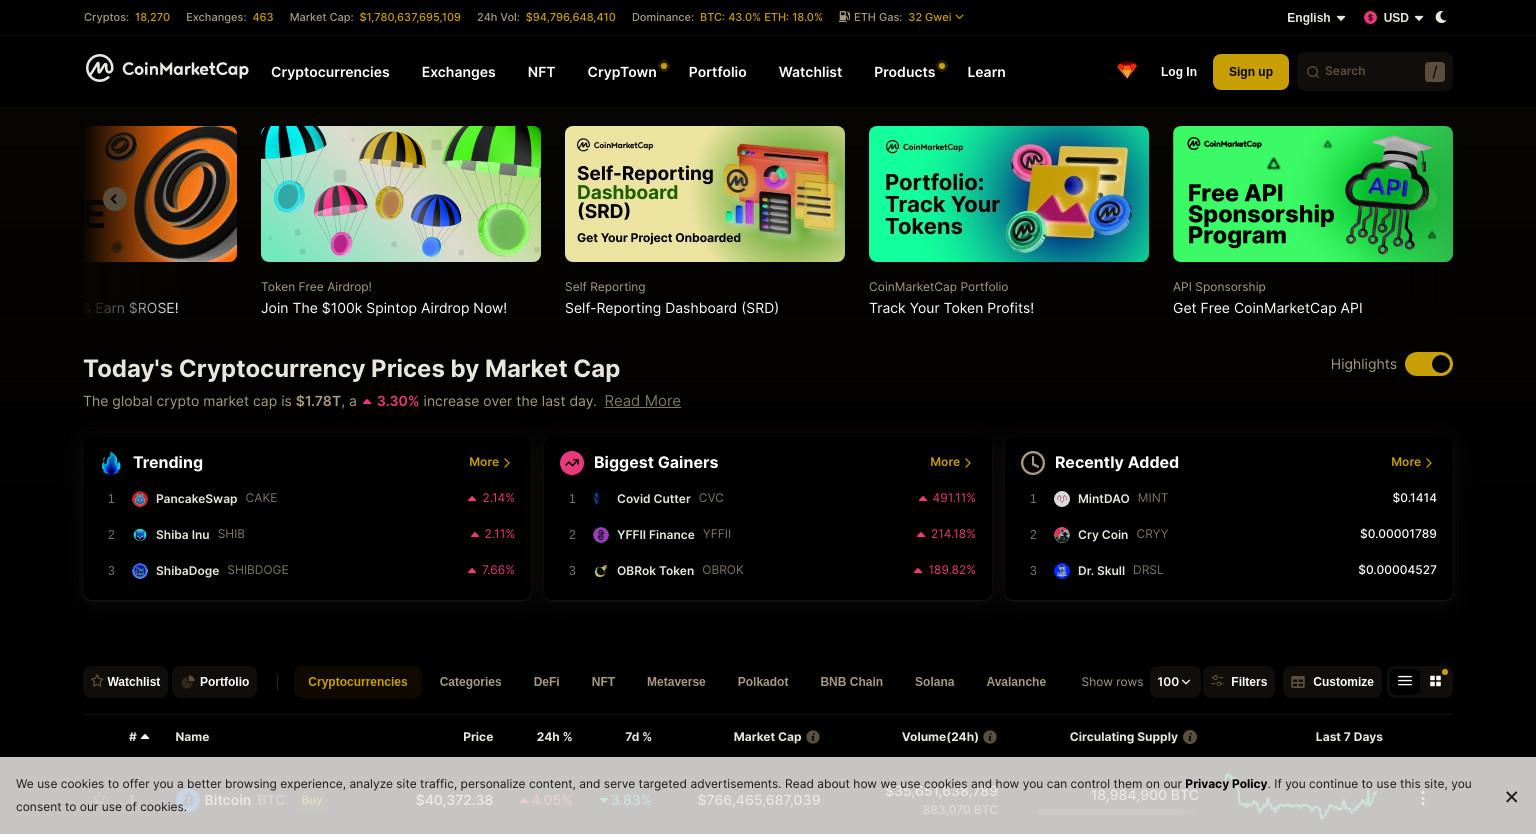The image size is (1536, 834).
Task: Click the search magnifier icon
Action: tap(1313, 72)
